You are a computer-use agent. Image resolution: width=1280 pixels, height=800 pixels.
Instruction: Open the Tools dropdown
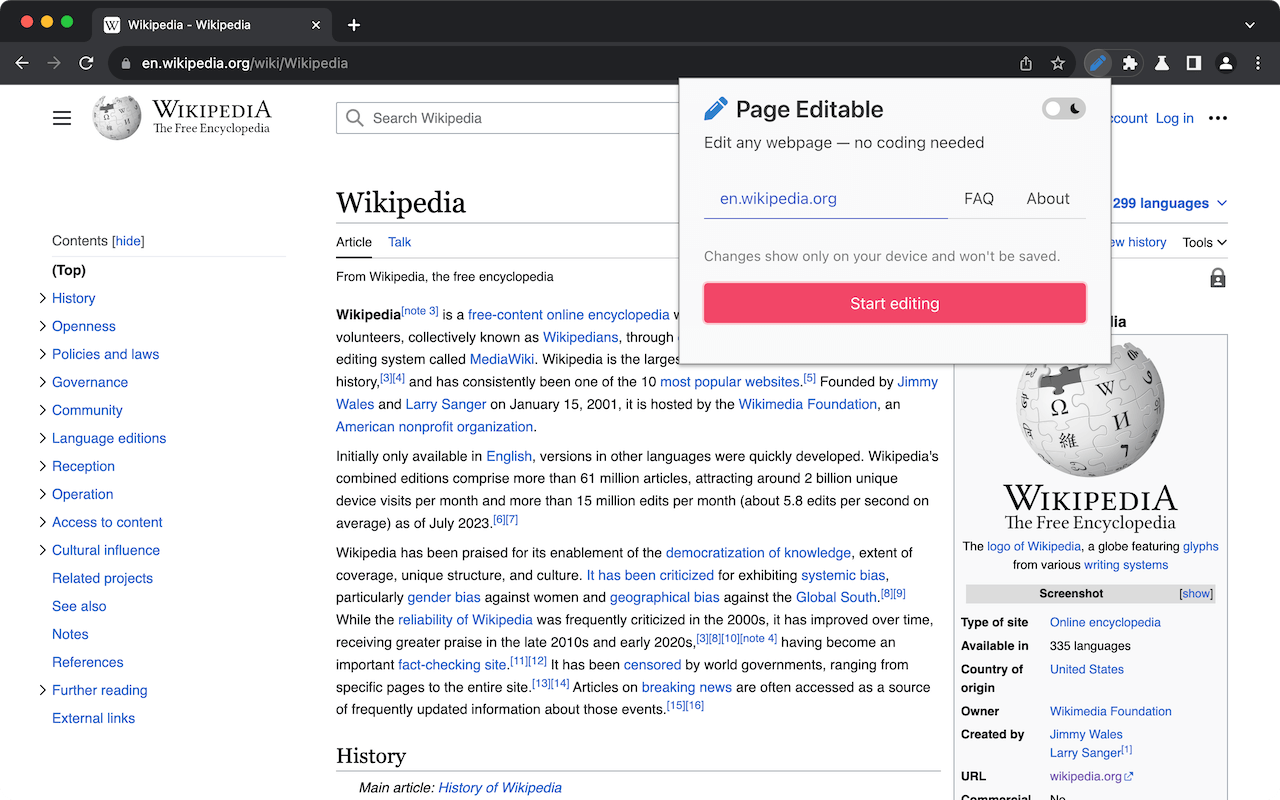(x=1203, y=242)
